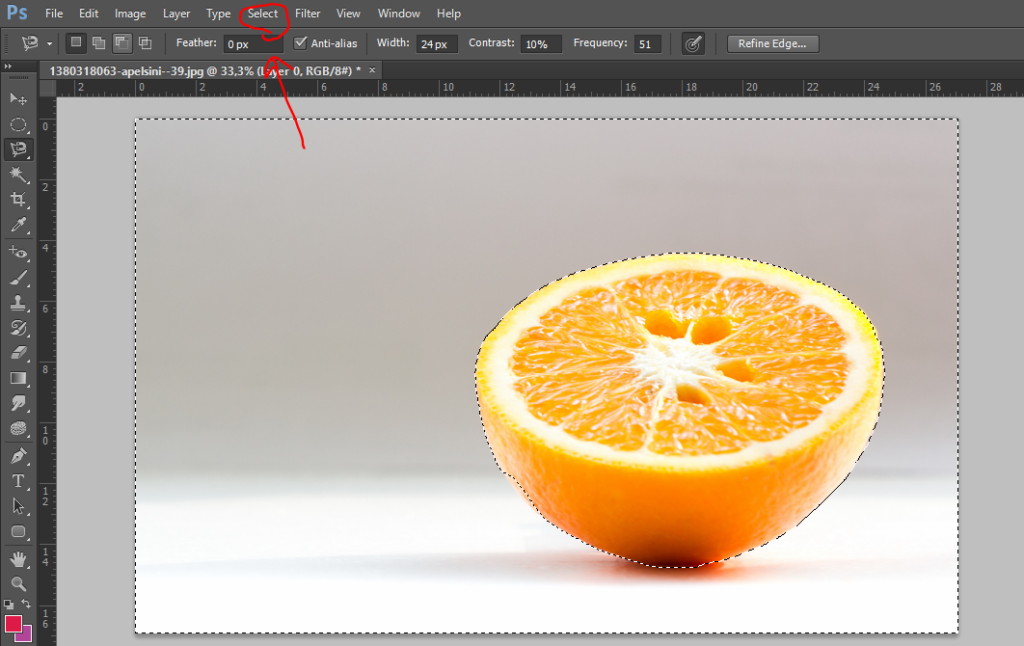Image resolution: width=1024 pixels, height=646 pixels.
Task: Select the Eyedropper tool
Action: coord(18,225)
